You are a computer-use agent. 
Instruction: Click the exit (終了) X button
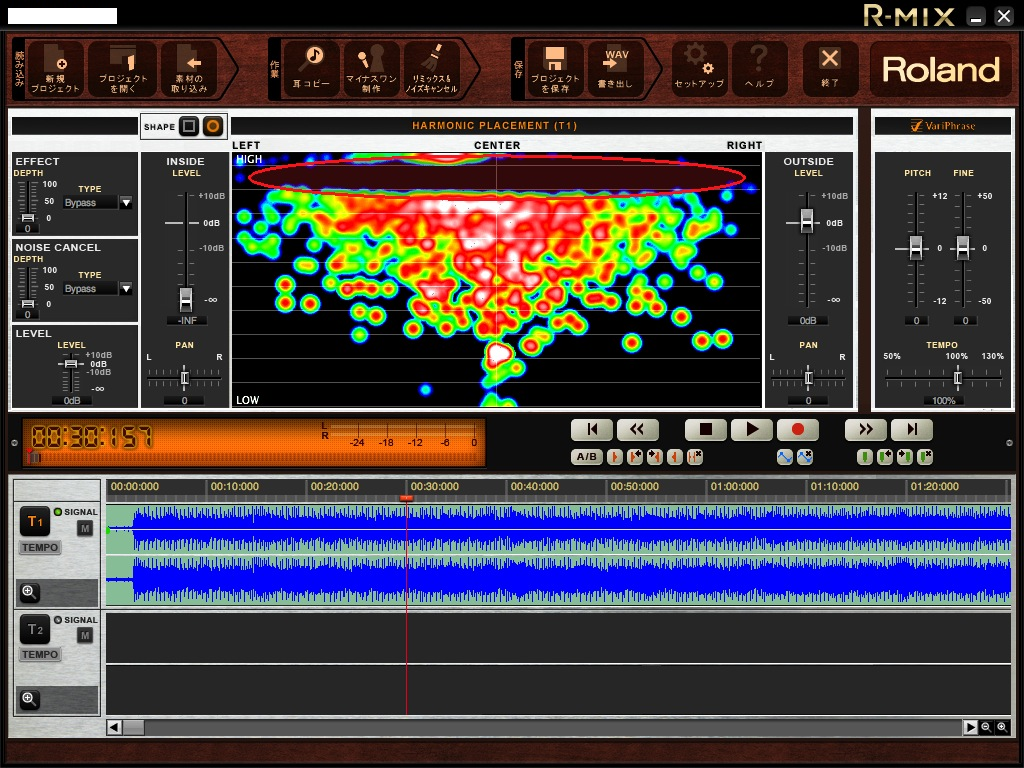[830, 69]
